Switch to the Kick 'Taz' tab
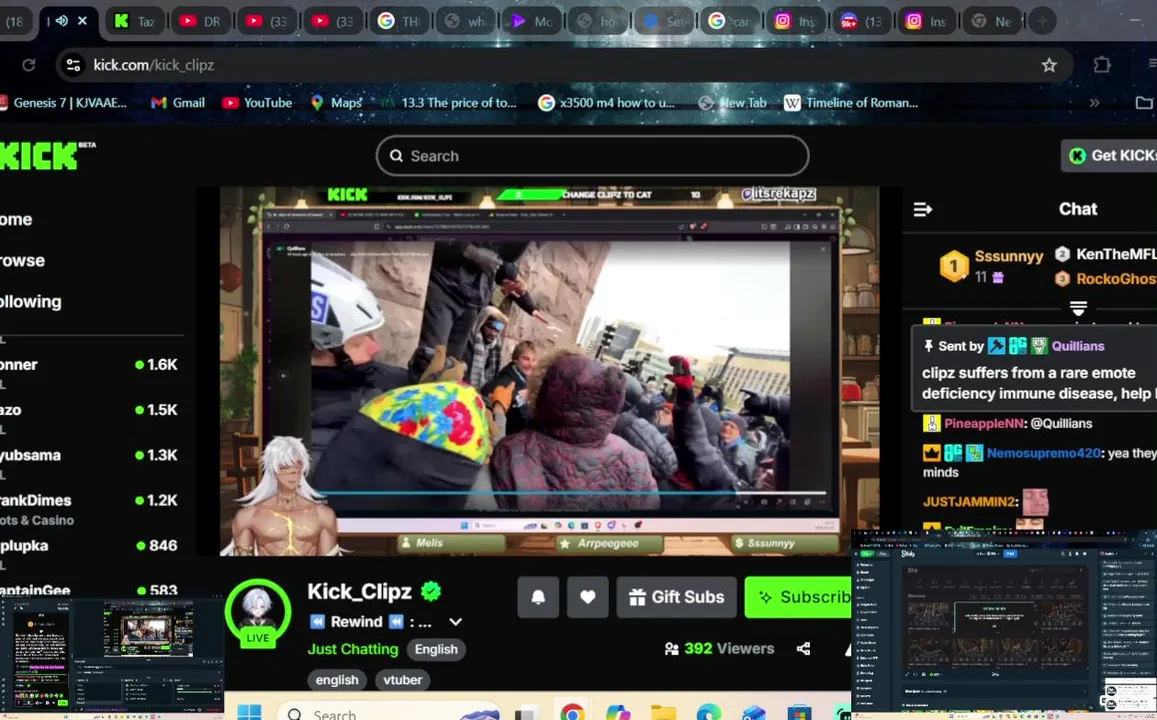This screenshot has height=720, width=1157. pyautogui.click(x=135, y=21)
